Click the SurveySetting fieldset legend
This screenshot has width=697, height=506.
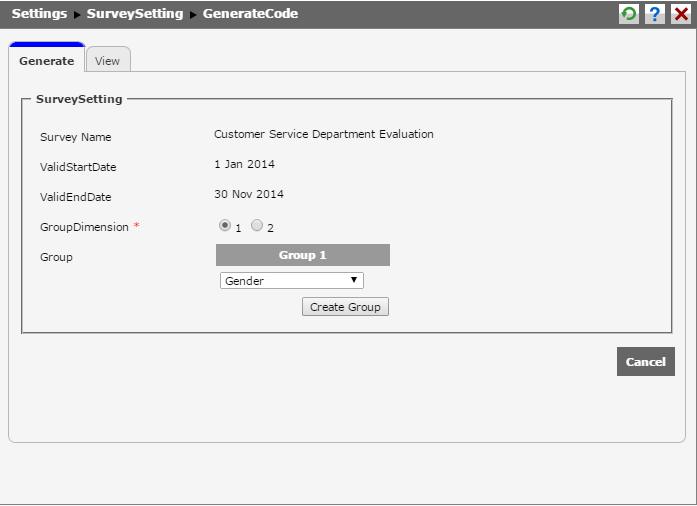click(79, 100)
